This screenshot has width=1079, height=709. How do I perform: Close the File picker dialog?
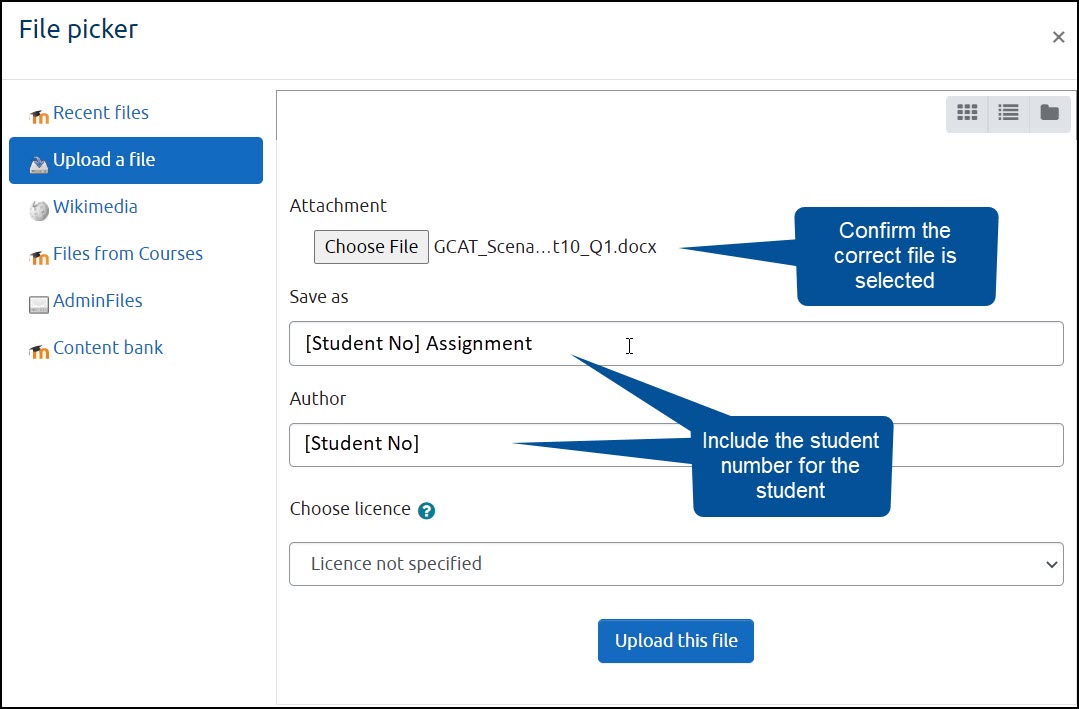click(1058, 37)
